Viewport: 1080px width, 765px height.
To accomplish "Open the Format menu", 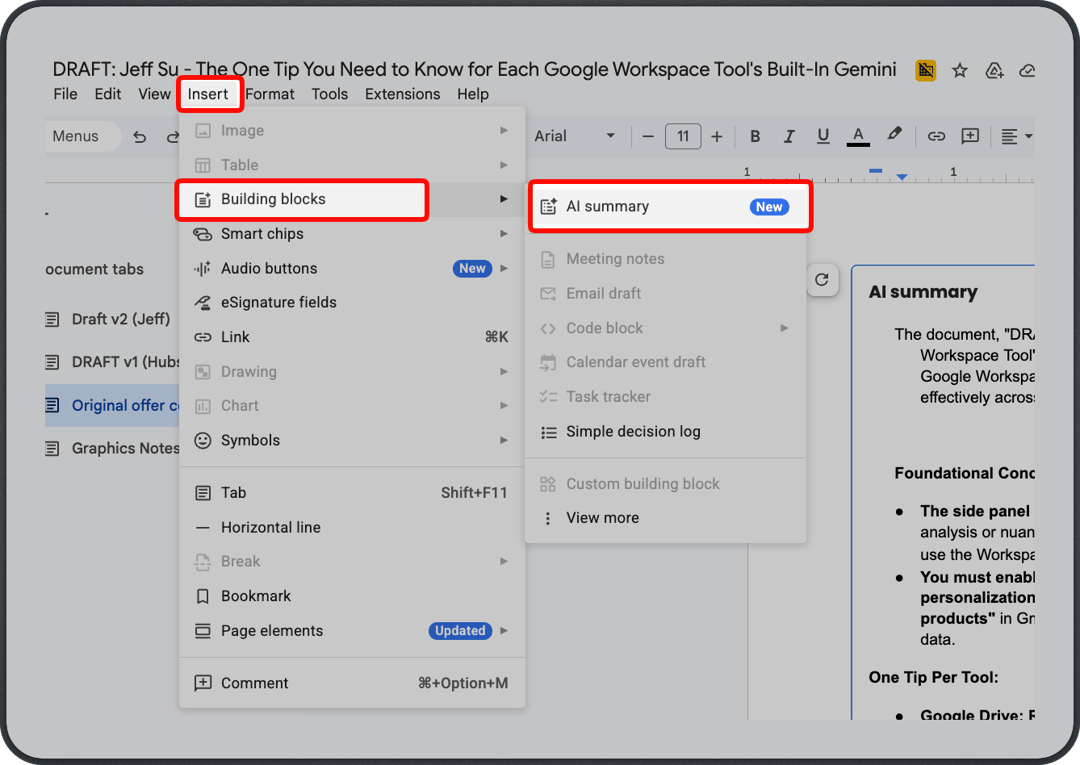I will [x=270, y=94].
